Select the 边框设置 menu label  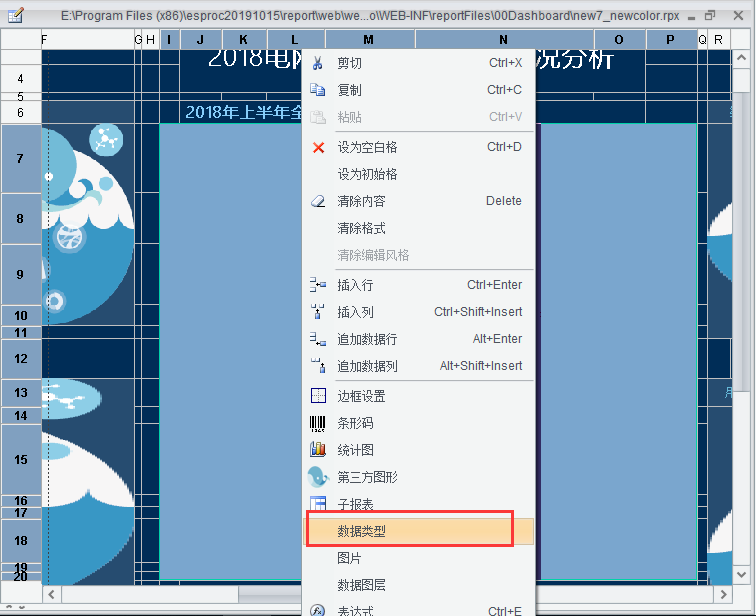coord(361,396)
